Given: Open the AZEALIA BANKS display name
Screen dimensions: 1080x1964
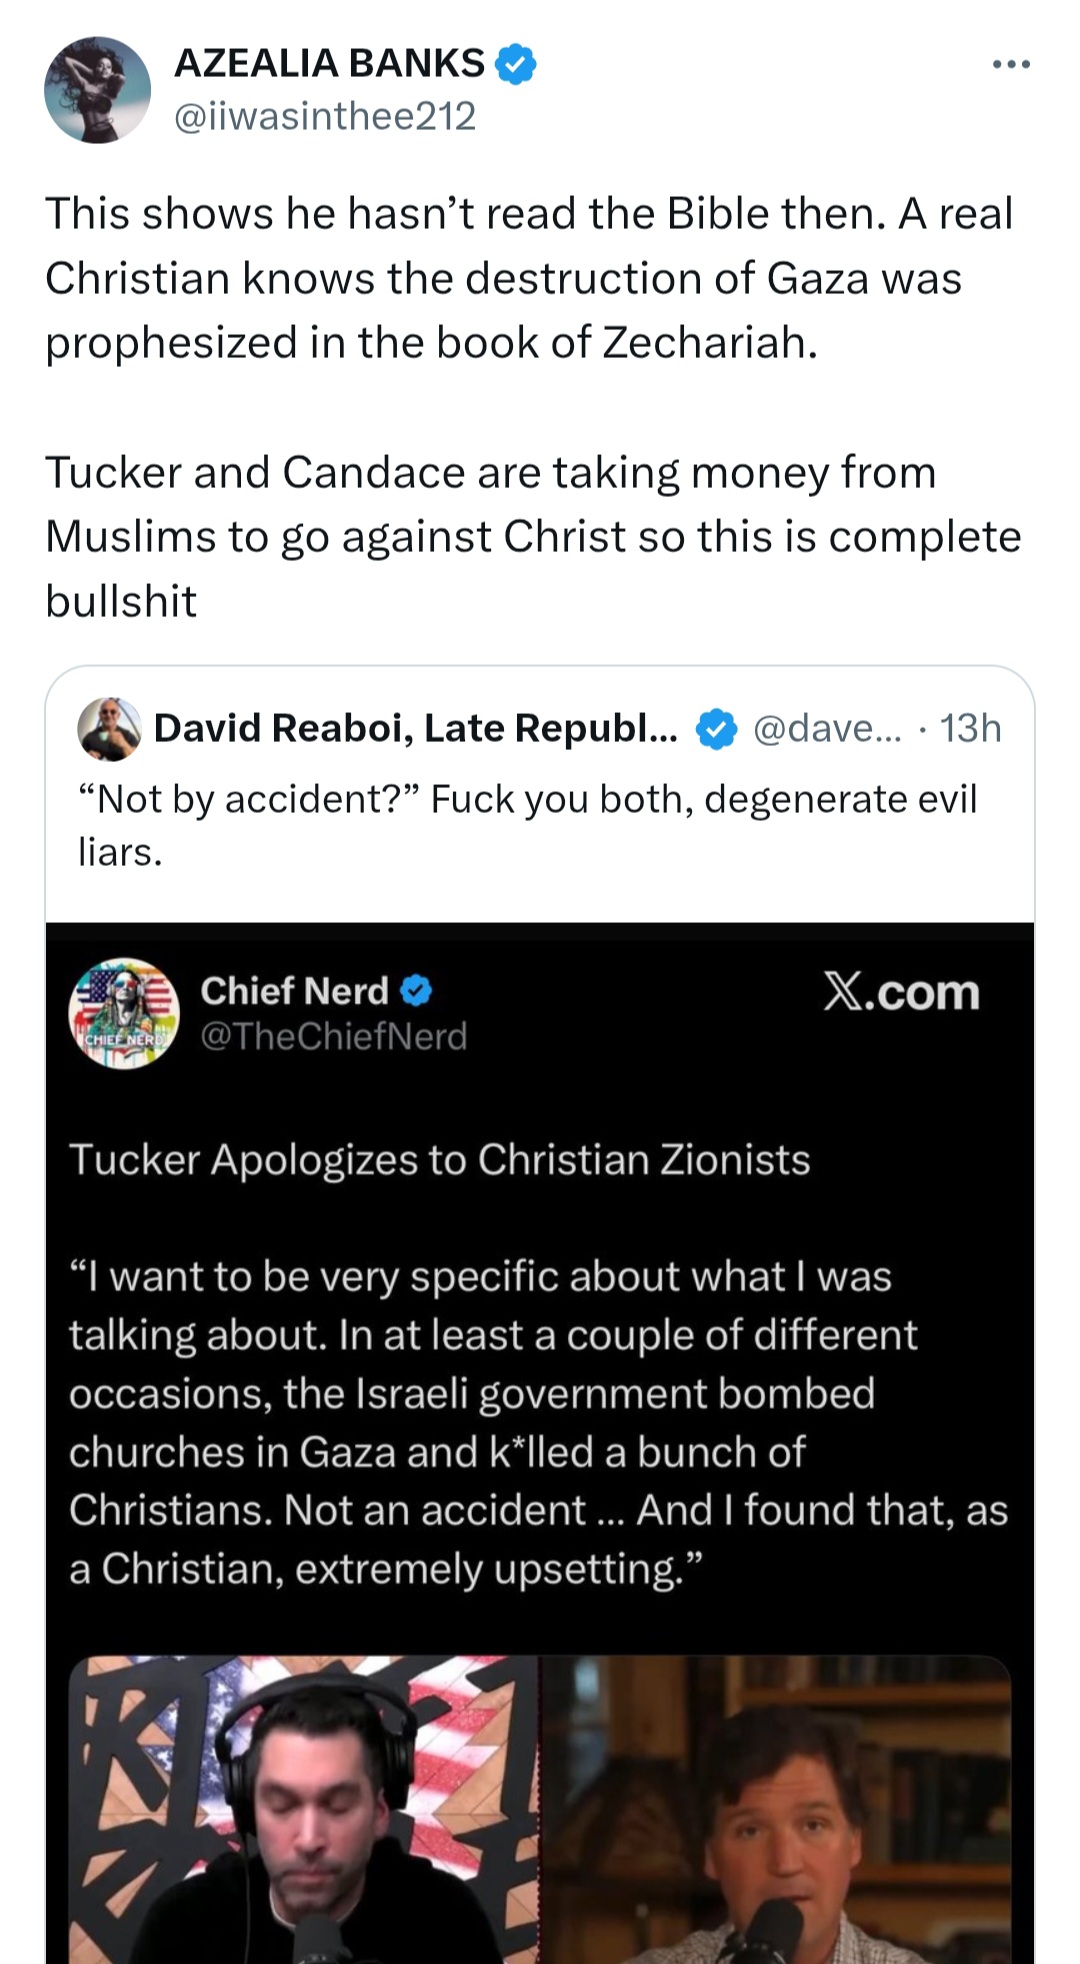Looking at the screenshot, I should 329,63.
